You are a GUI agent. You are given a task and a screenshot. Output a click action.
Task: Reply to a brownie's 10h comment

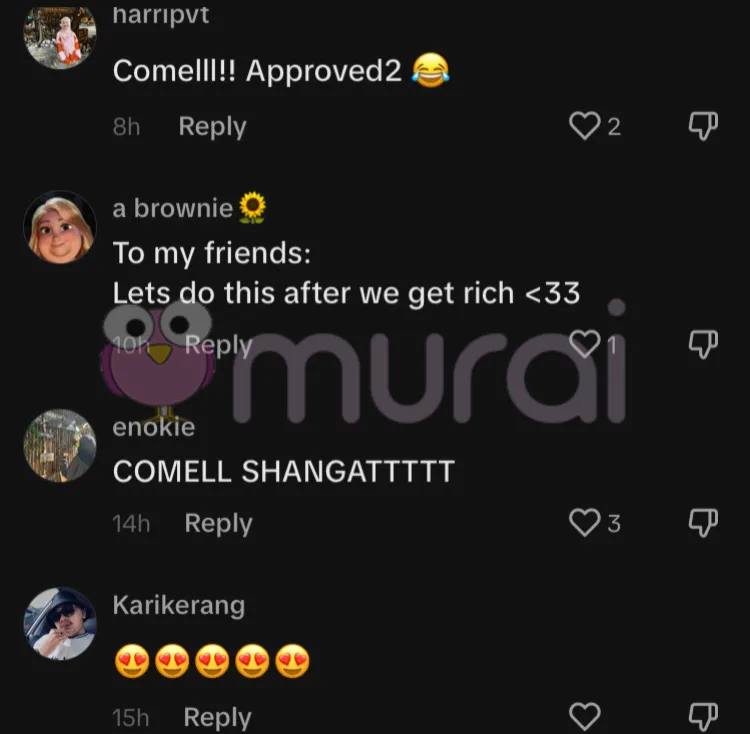pyautogui.click(x=219, y=345)
